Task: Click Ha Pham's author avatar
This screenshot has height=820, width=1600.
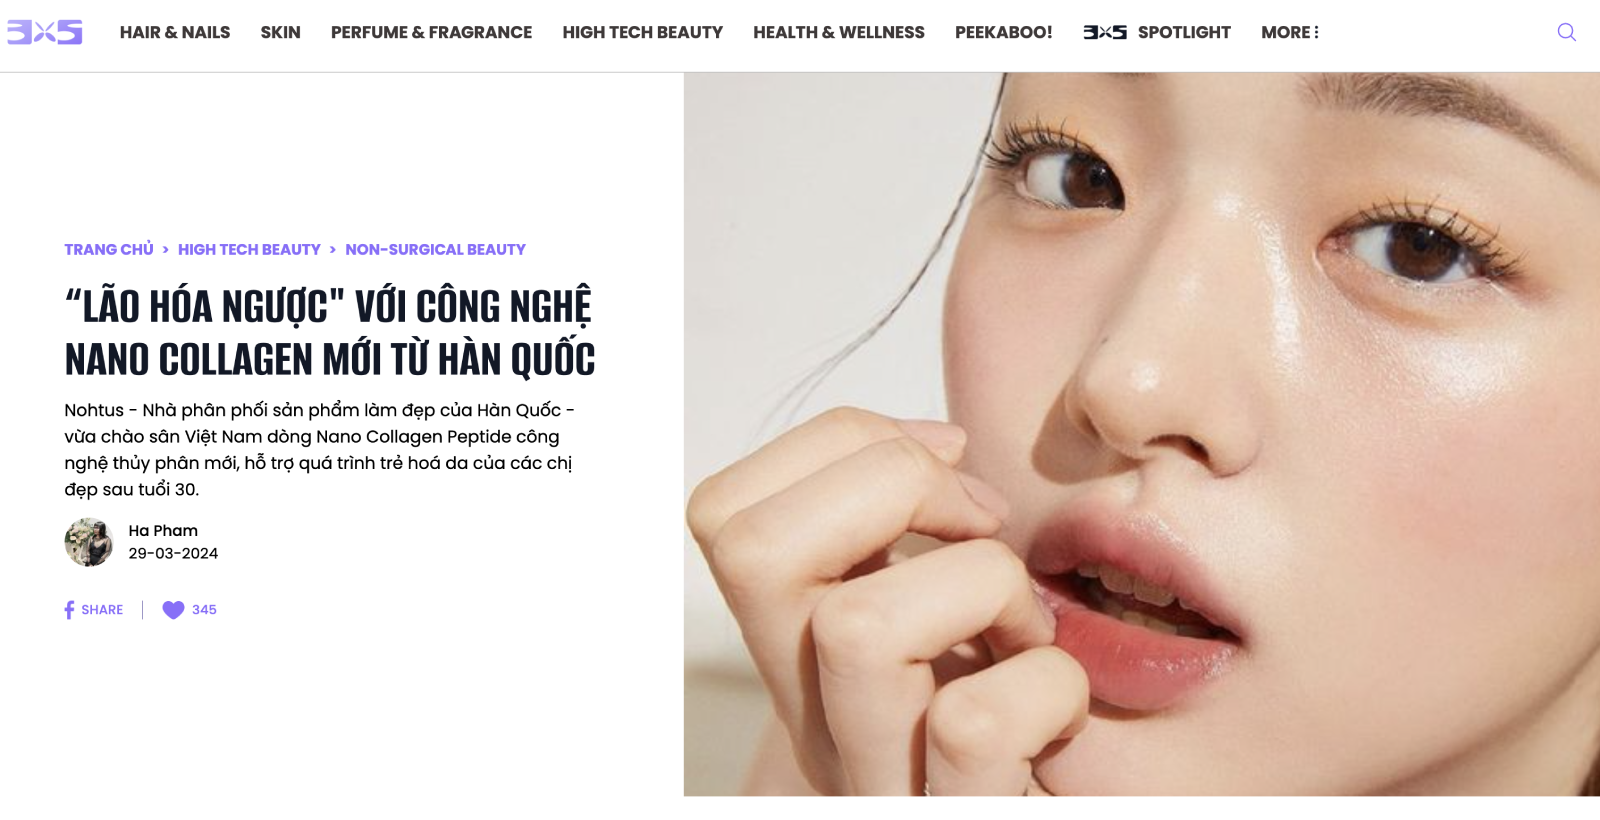Action: coord(89,542)
